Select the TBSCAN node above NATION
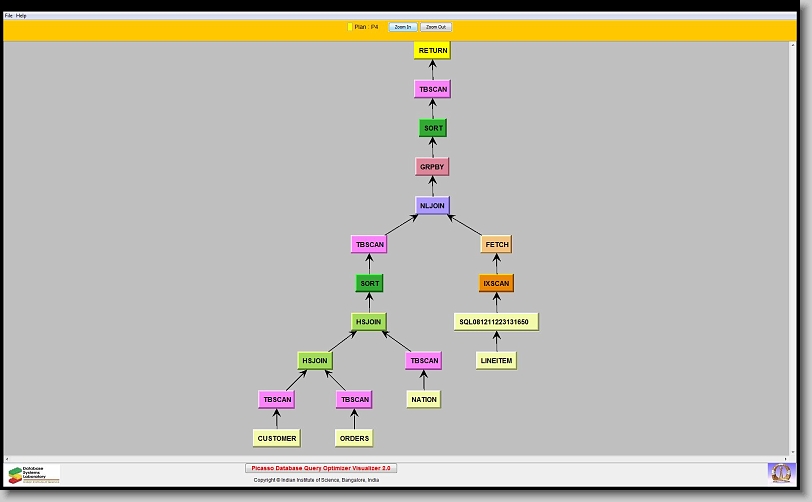812x502 pixels. [x=423, y=361]
